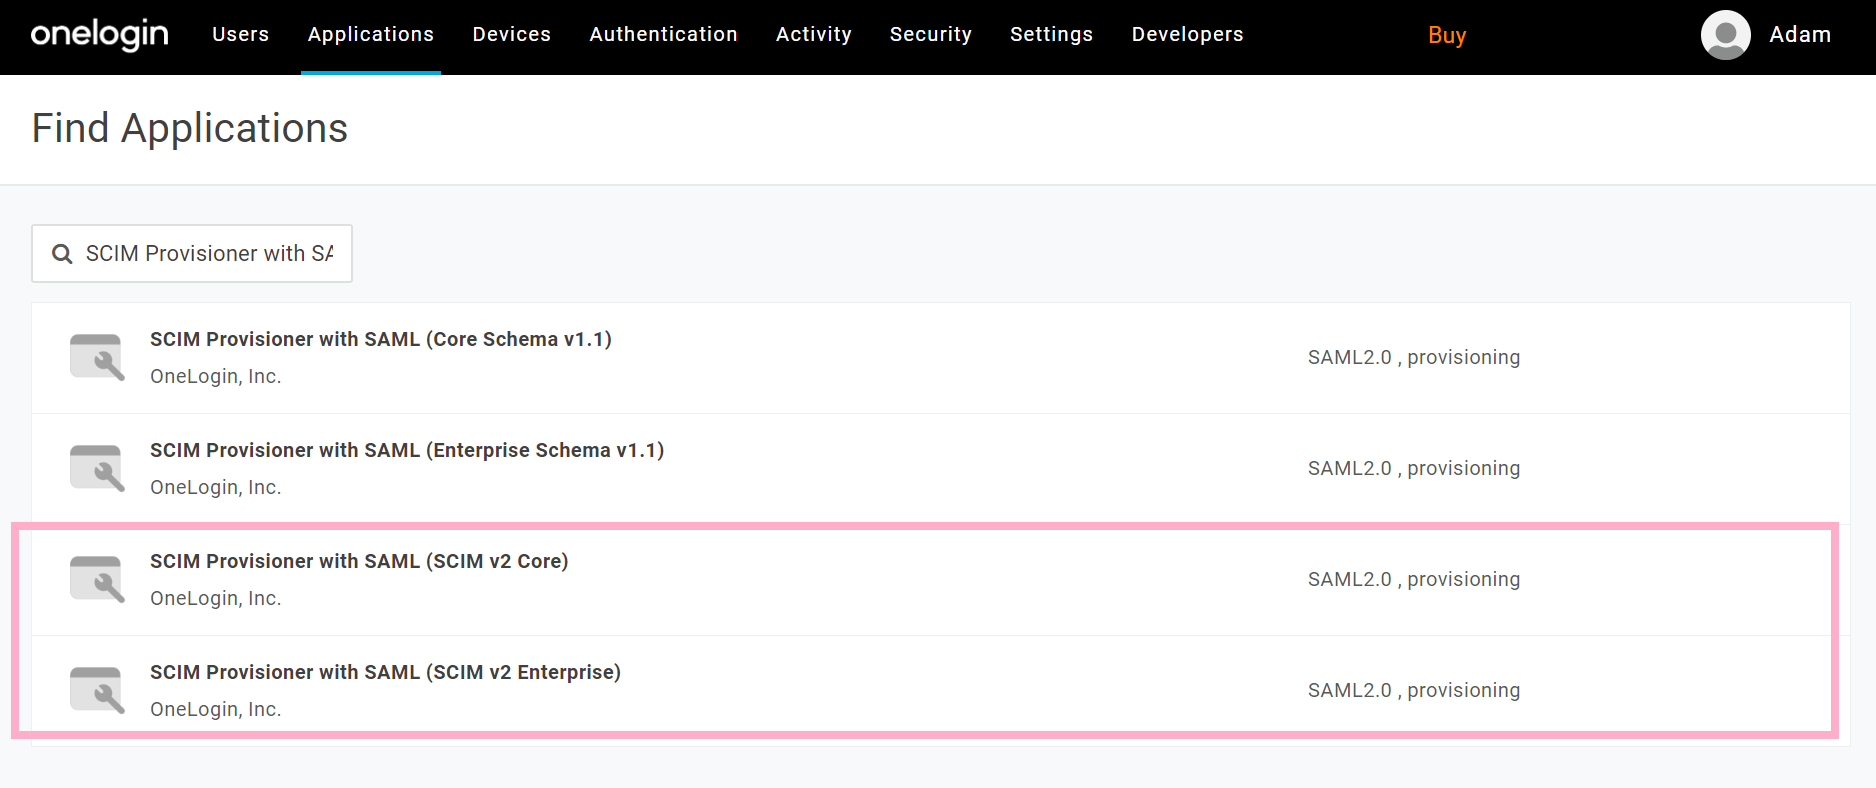Open the Devices menu
This screenshot has height=788, width=1876.
(511, 34)
